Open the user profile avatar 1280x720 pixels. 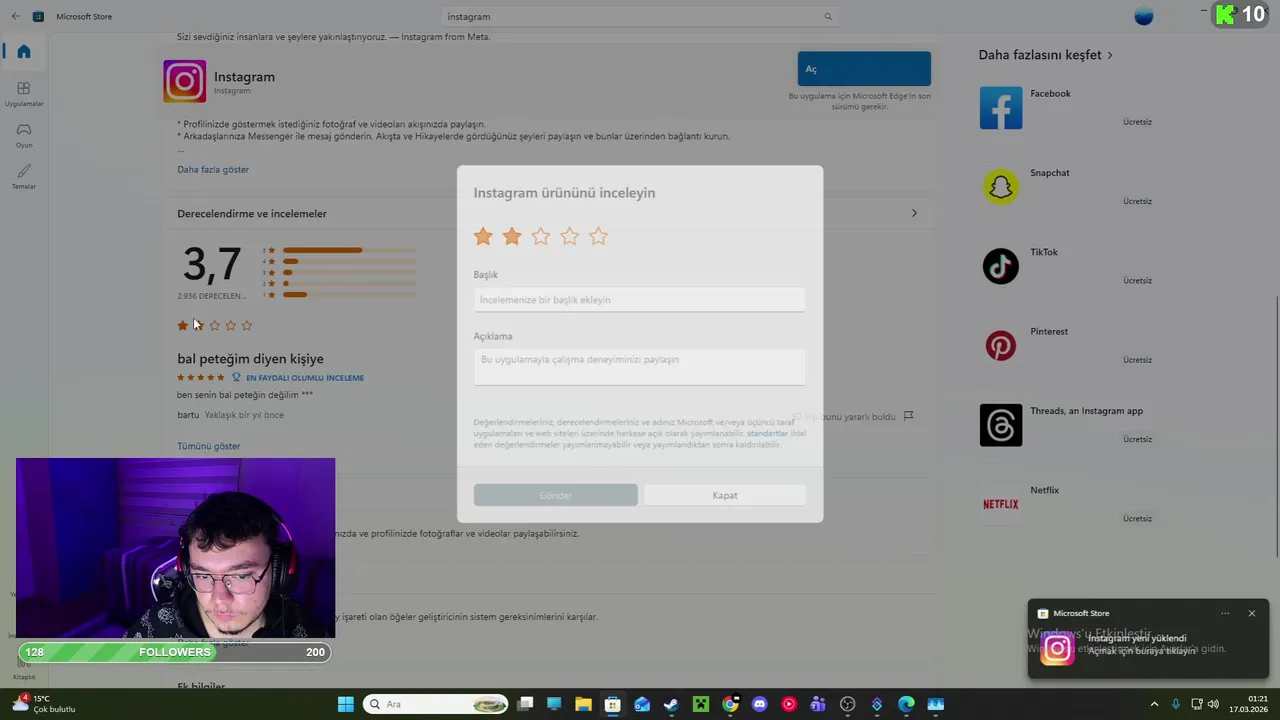tap(1144, 16)
